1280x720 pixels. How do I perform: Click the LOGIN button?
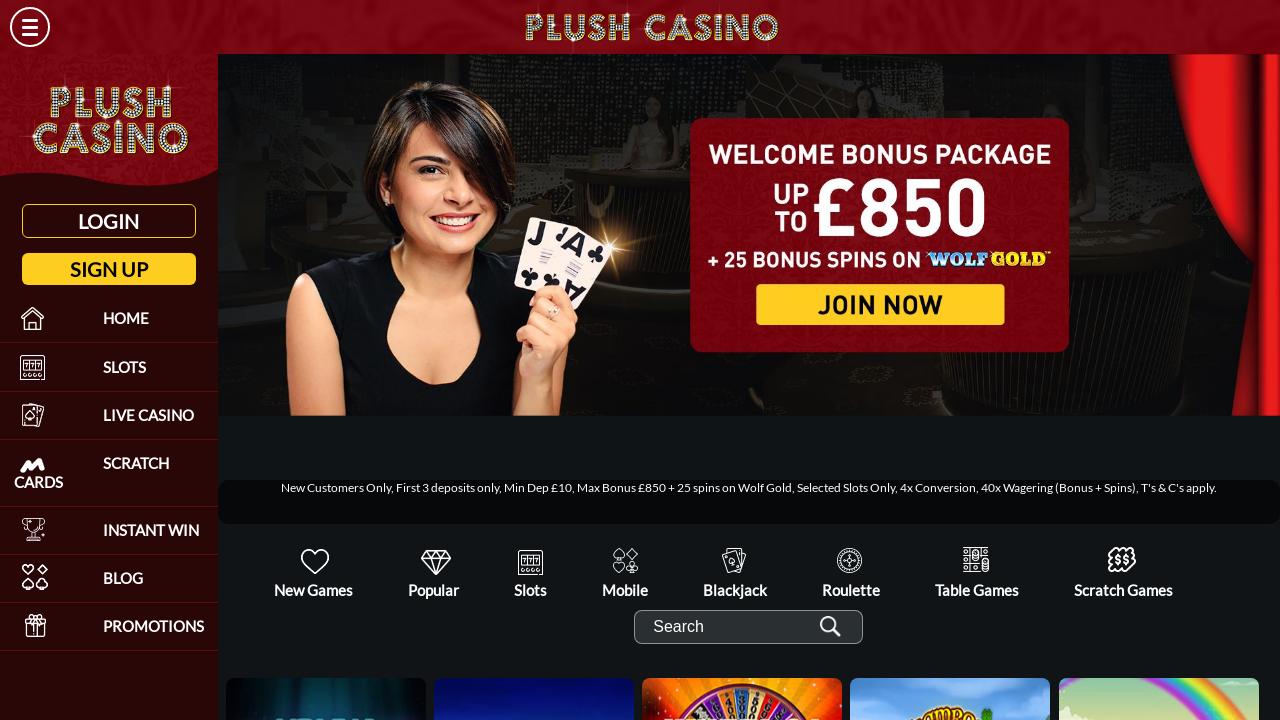click(x=109, y=221)
